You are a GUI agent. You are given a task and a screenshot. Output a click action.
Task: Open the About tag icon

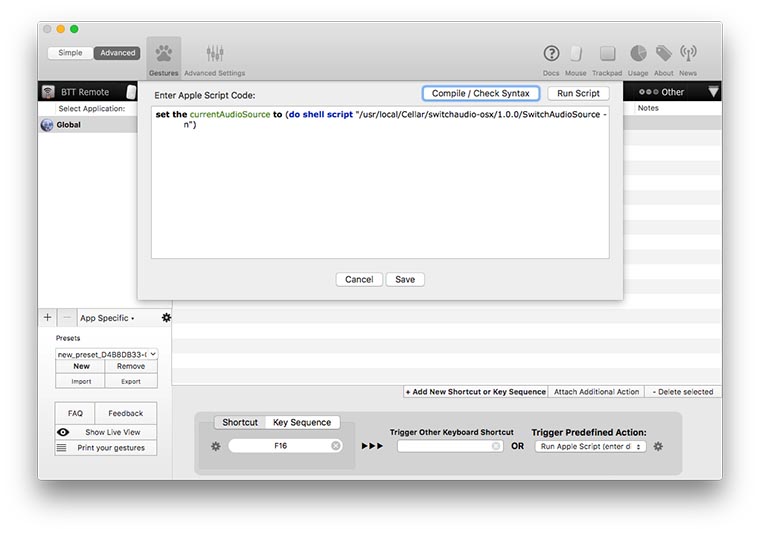tap(664, 53)
